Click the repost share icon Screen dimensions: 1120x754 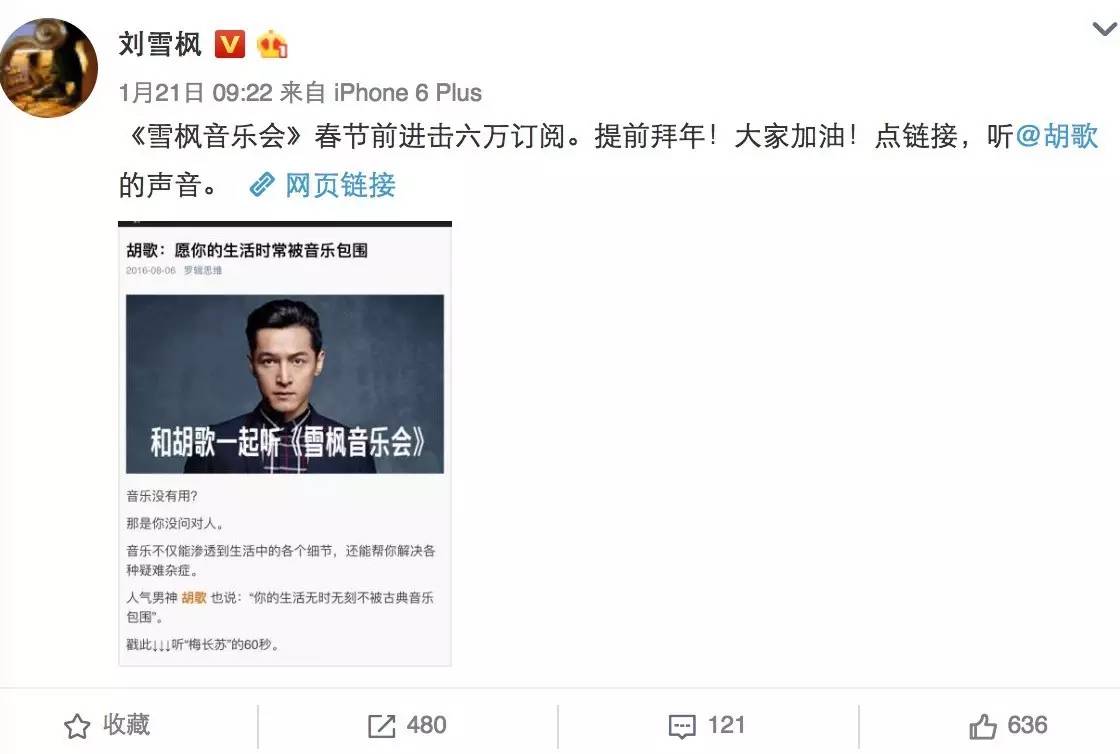click(381, 726)
